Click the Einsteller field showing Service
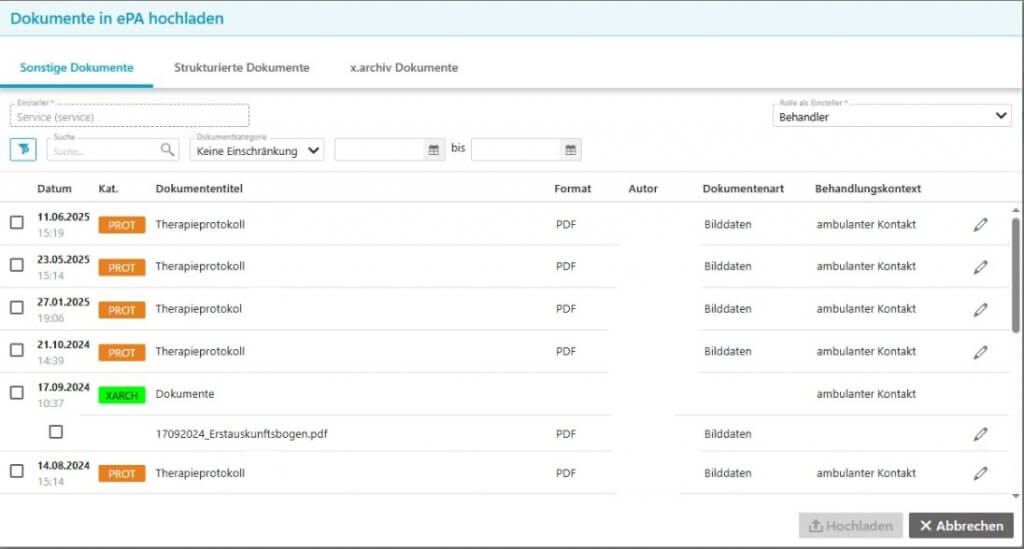 pos(129,117)
